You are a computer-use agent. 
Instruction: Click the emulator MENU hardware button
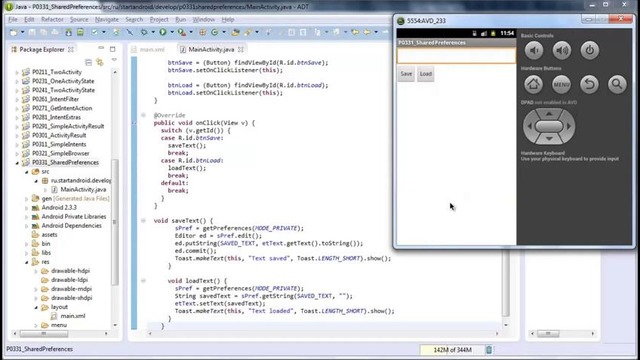pos(561,84)
